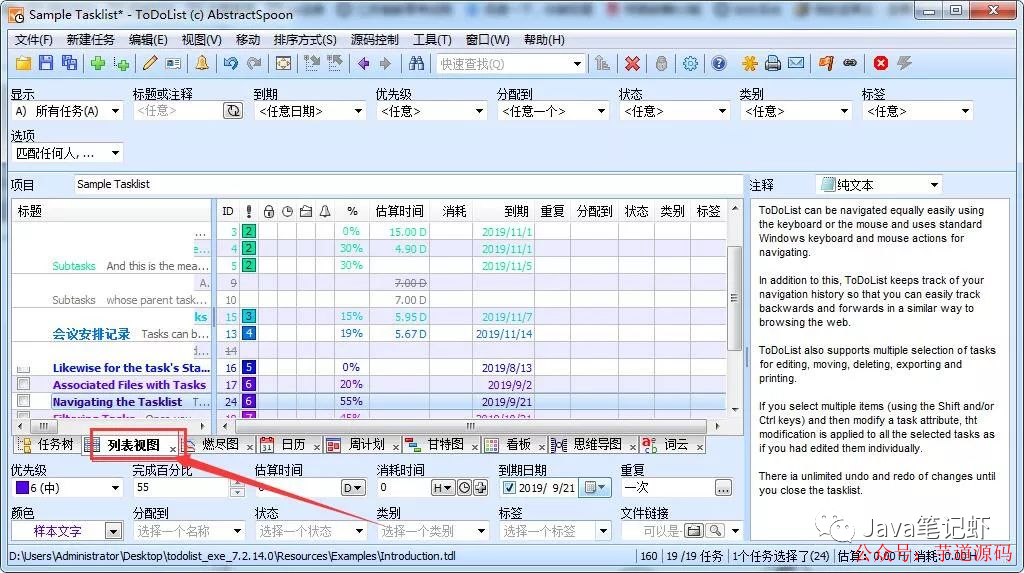Open the 纯文本 comment format dropdown
The height and width of the screenshot is (573, 1024).
[934, 185]
